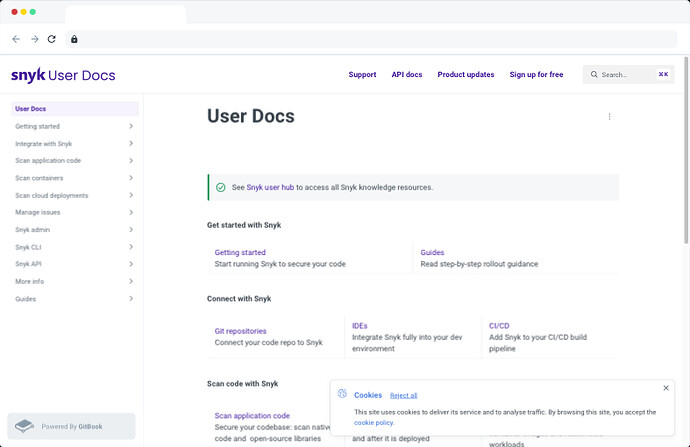
Task: Expand the Manage issues chevron
Action: pos(131,212)
